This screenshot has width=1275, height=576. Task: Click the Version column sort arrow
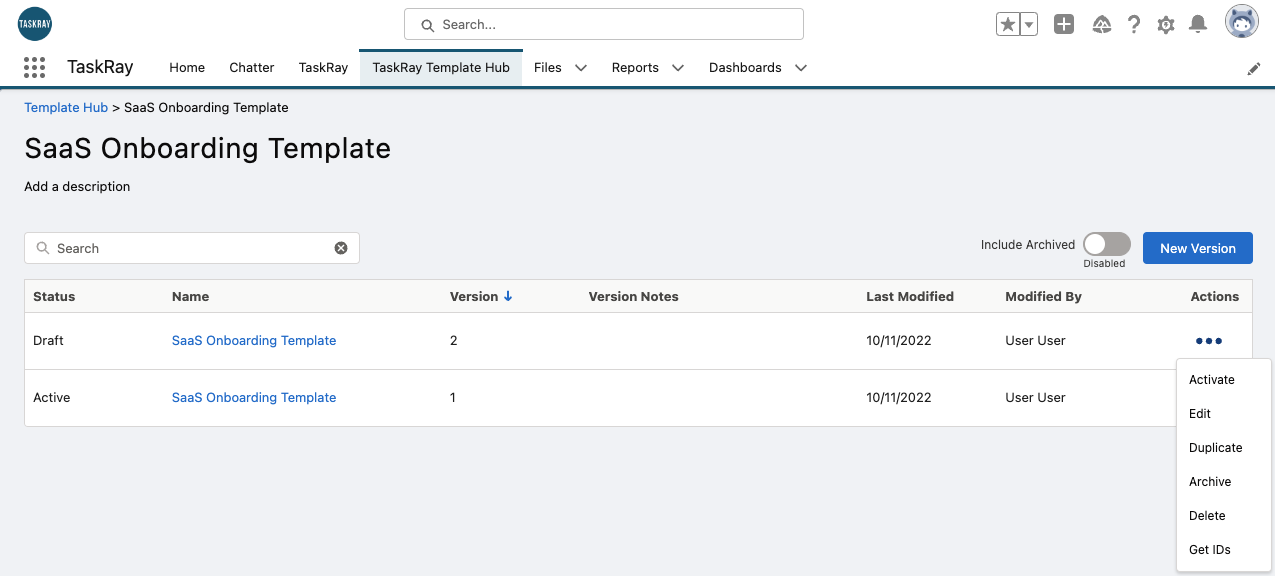(x=508, y=296)
